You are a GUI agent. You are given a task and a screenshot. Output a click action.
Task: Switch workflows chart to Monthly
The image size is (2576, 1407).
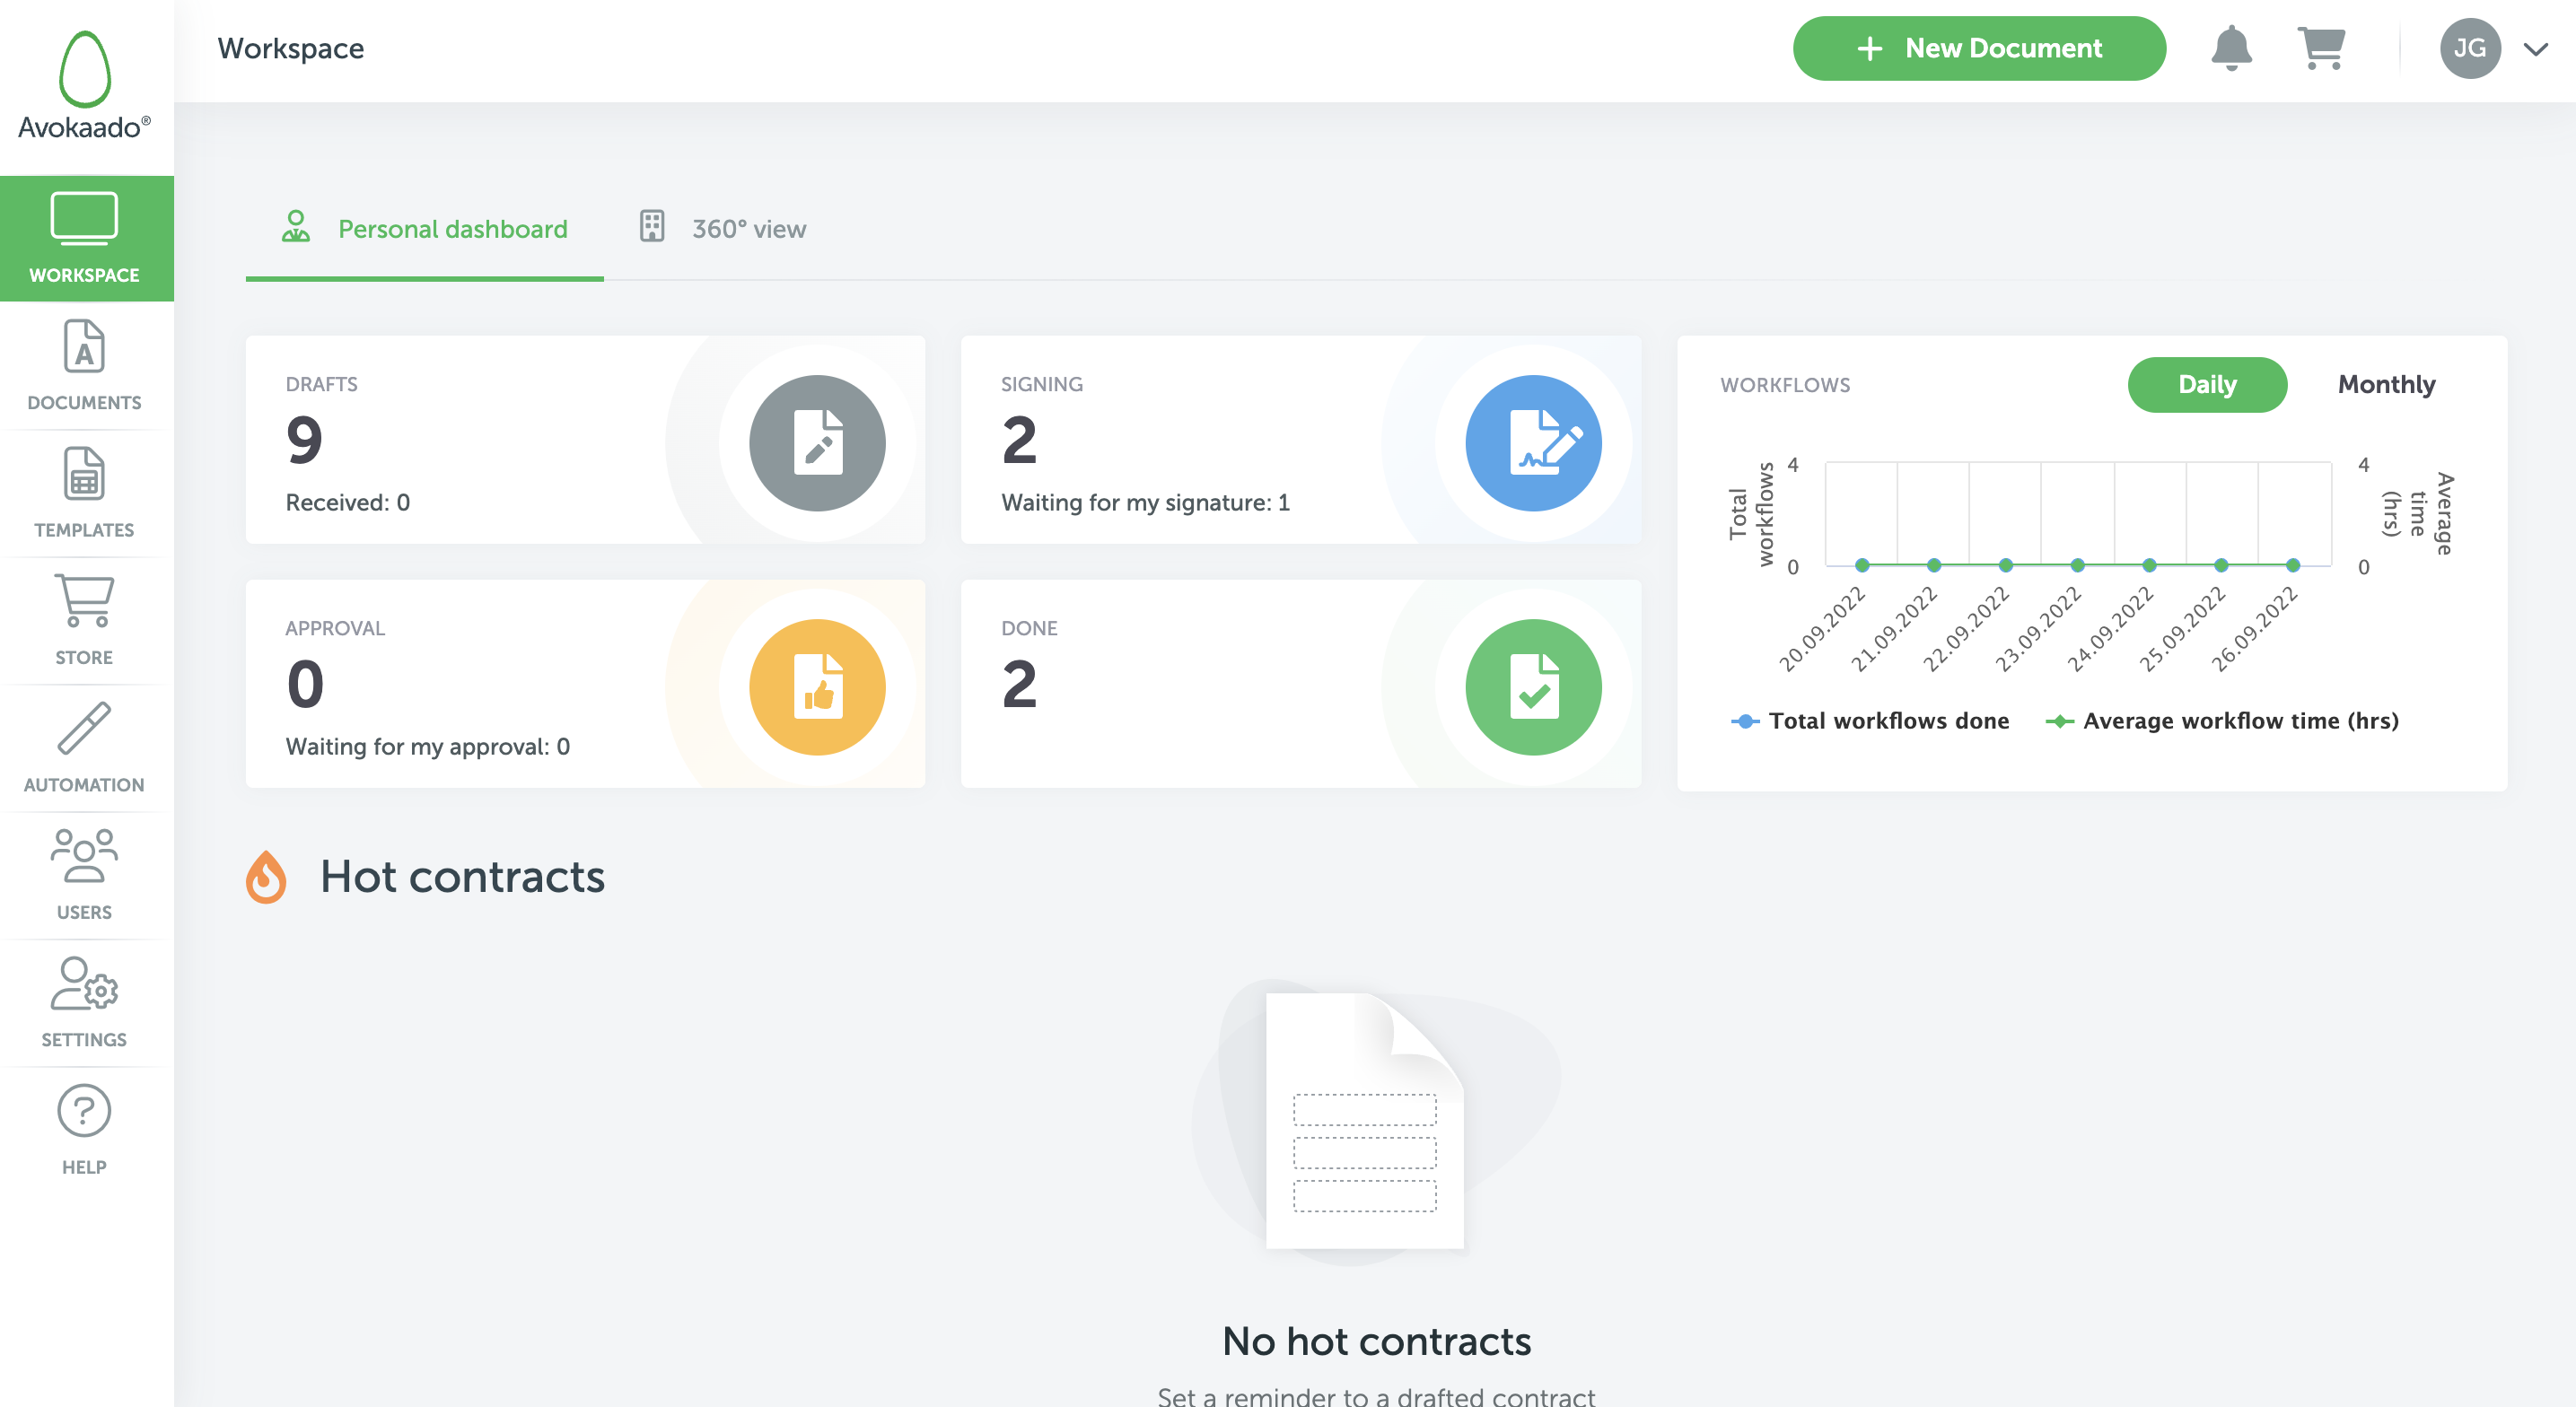(x=2386, y=385)
